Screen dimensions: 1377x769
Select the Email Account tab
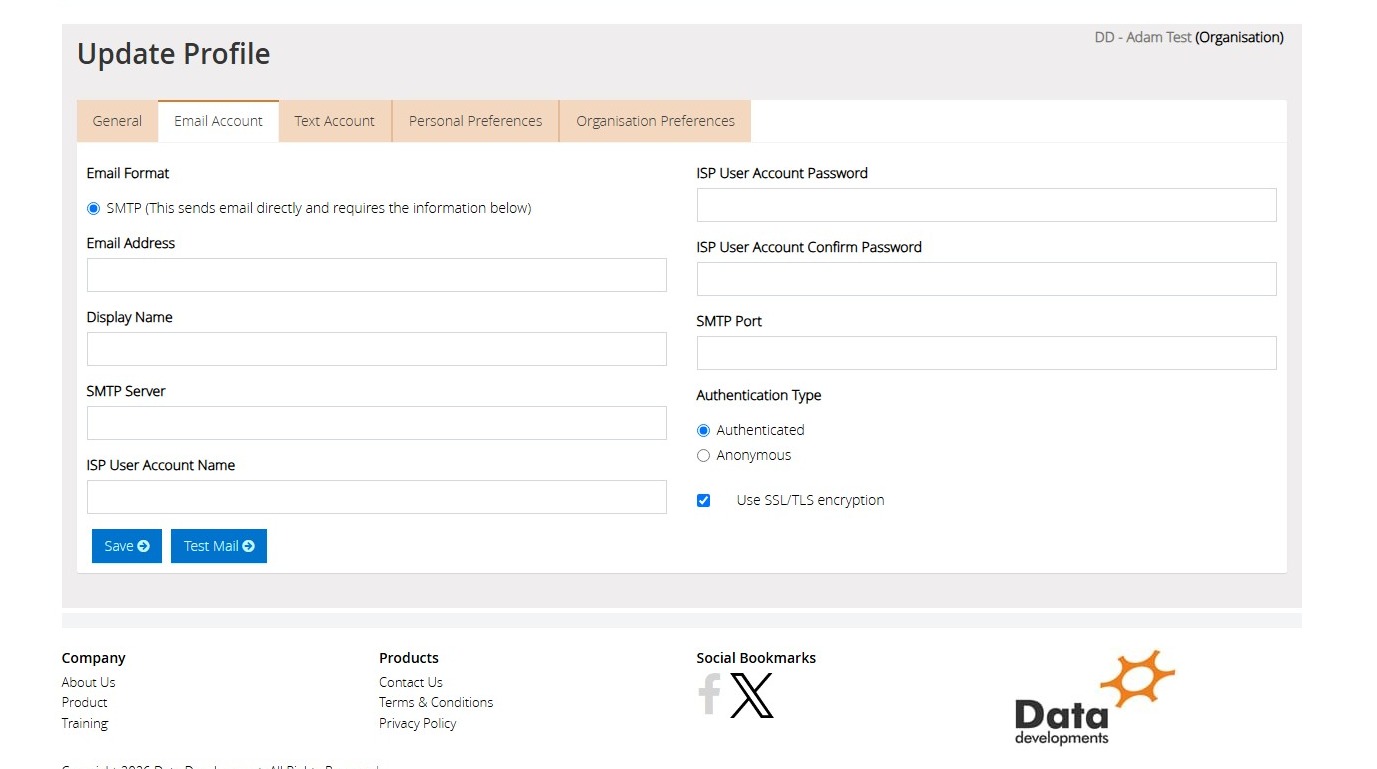(x=218, y=121)
